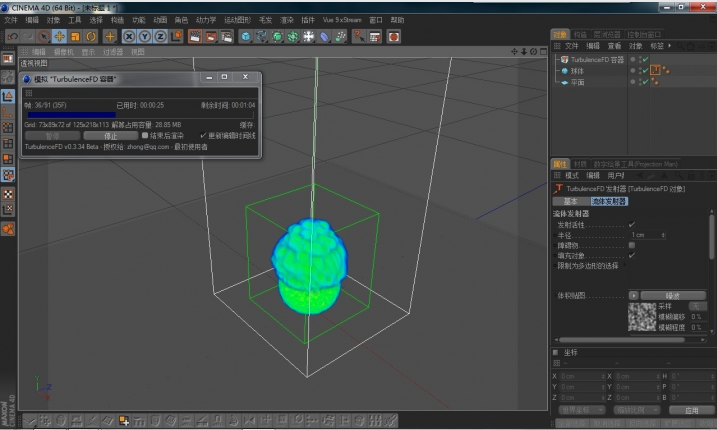Click the 模糊偏移 percentage field
The height and width of the screenshot is (430, 717).
click(x=698, y=317)
